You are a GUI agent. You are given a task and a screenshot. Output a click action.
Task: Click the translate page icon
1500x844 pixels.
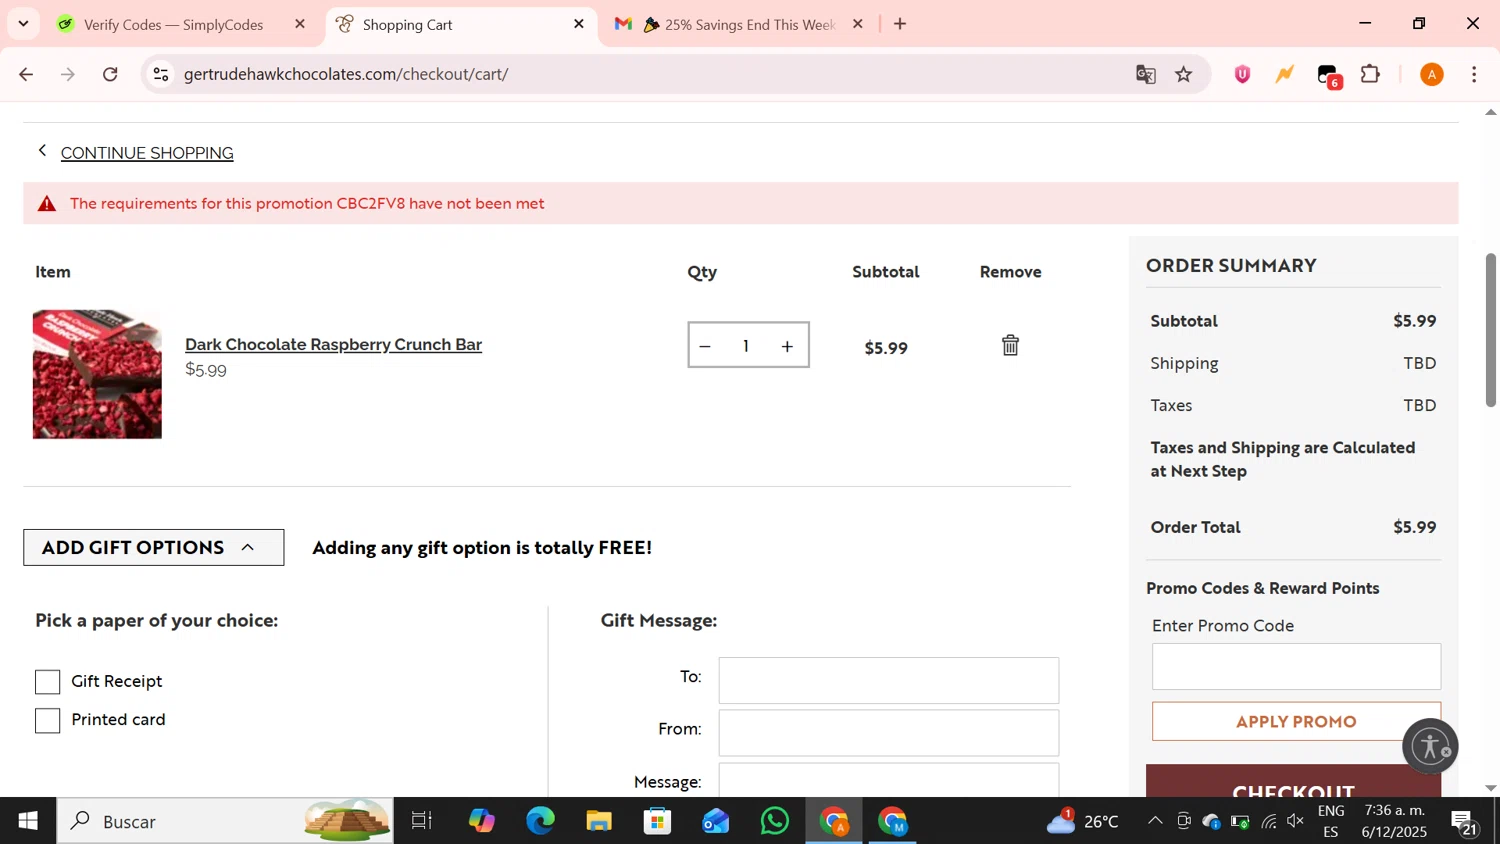tap(1146, 74)
